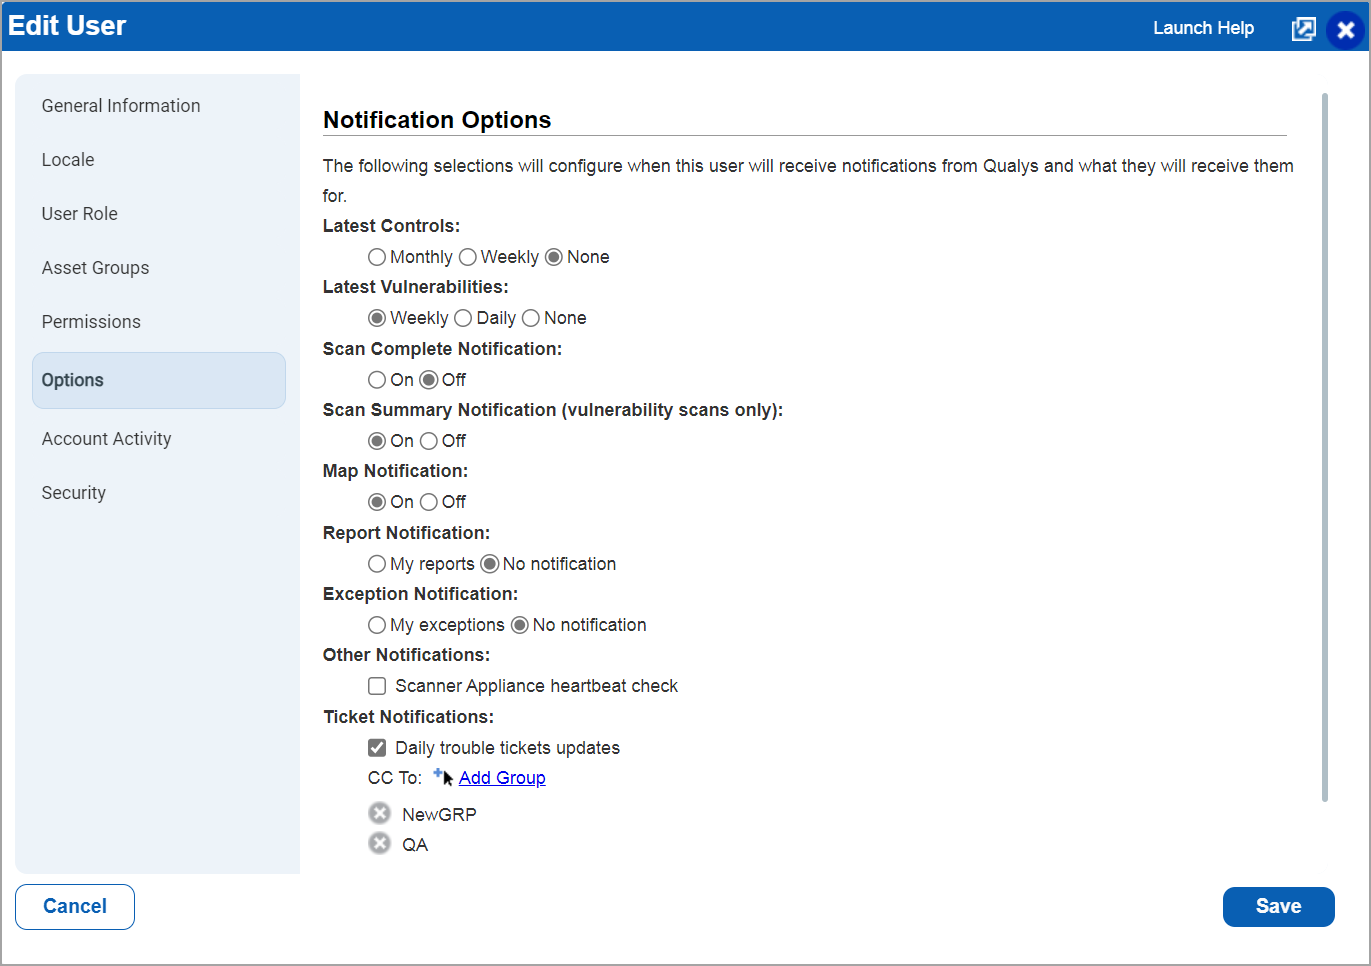Select My exceptions for Exception Notification
The image size is (1371, 966).
377,625
